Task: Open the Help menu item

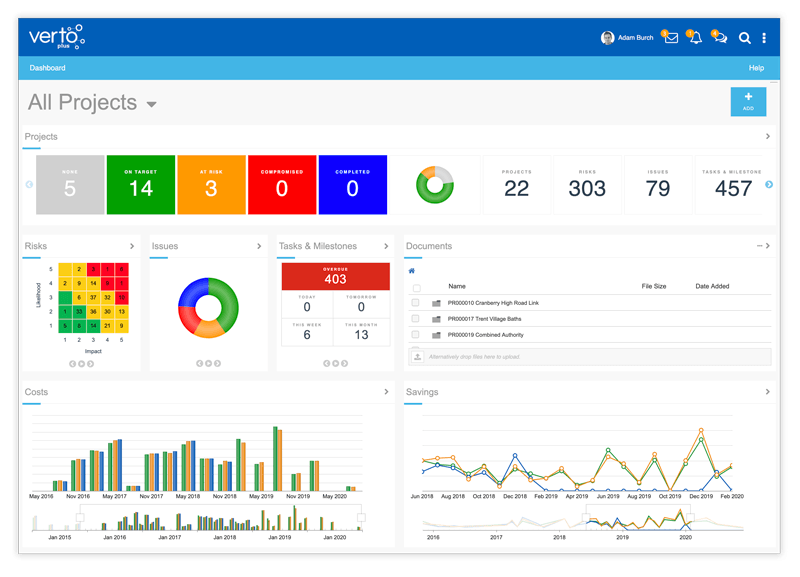Action: point(756,68)
